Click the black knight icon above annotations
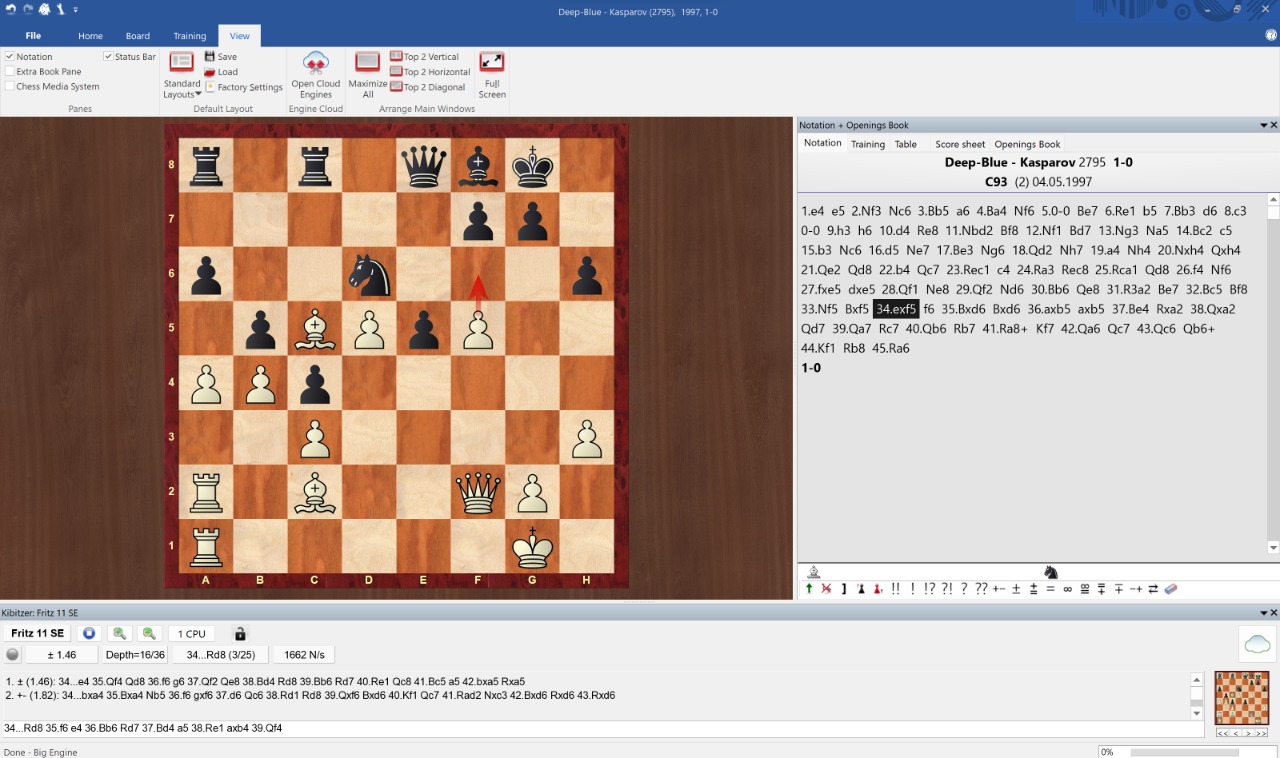Image resolution: width=1280 pixels, height=758 pixels. pos(1051,572)
